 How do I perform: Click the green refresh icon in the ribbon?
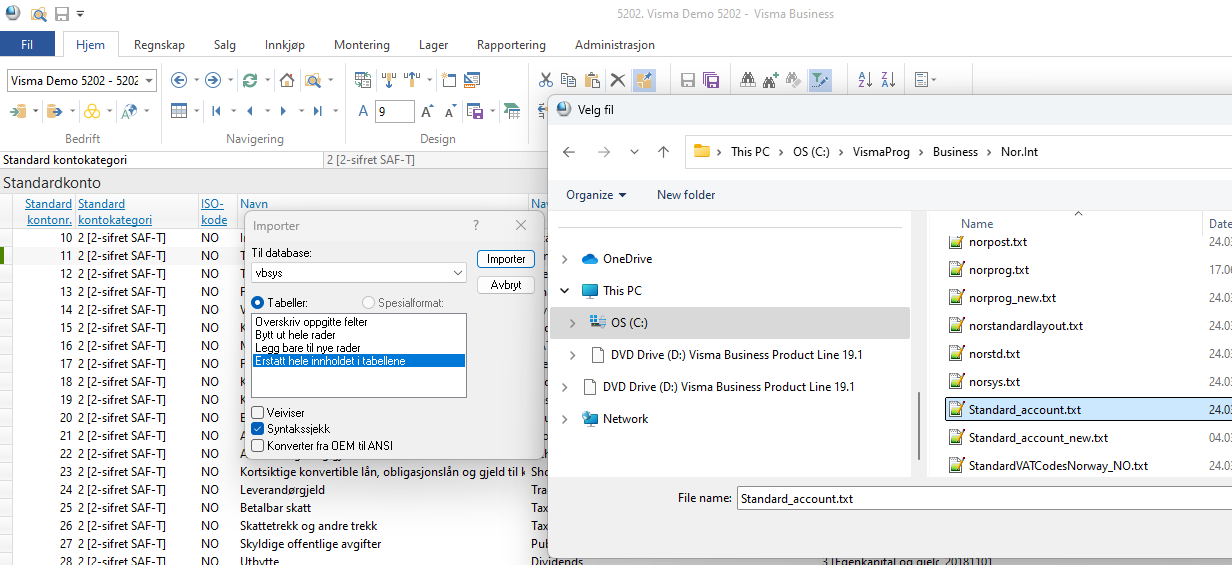[x=250, y=80]
